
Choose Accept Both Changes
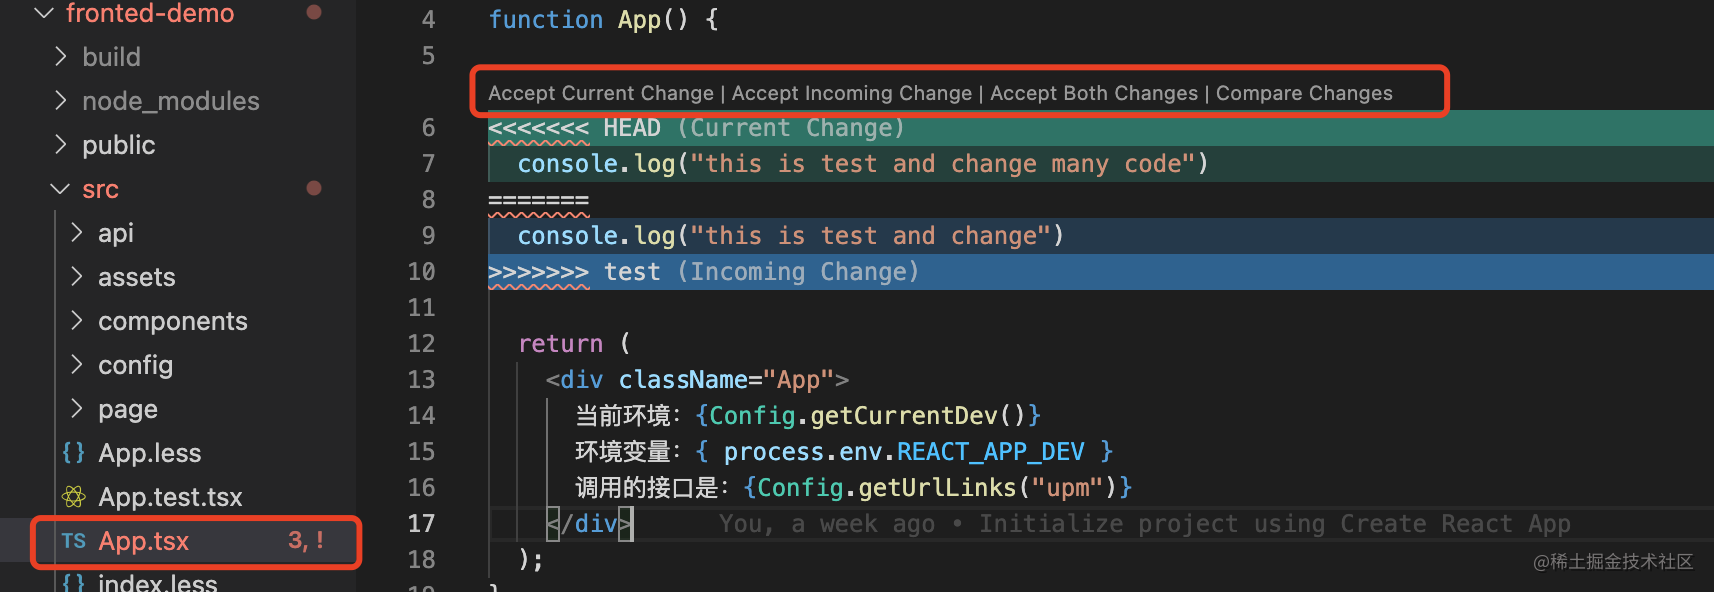pos(1094,93)
